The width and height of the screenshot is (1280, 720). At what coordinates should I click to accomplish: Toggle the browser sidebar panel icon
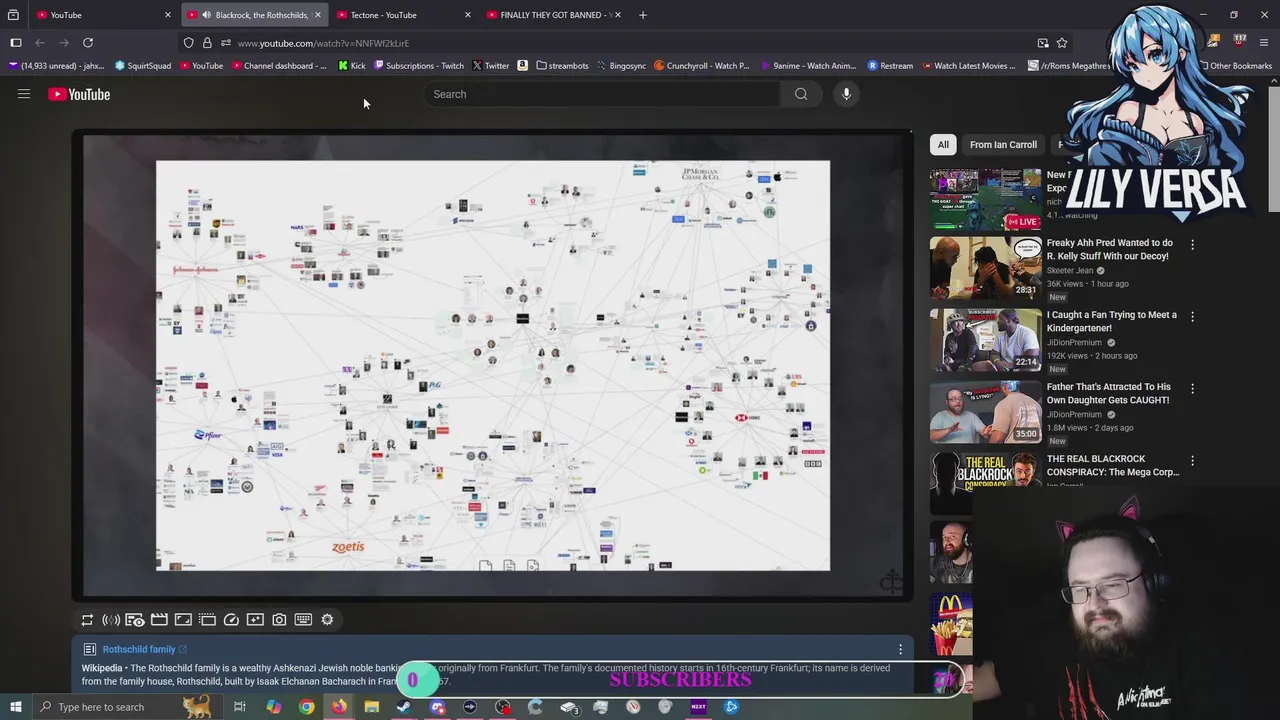coord(16,43)
